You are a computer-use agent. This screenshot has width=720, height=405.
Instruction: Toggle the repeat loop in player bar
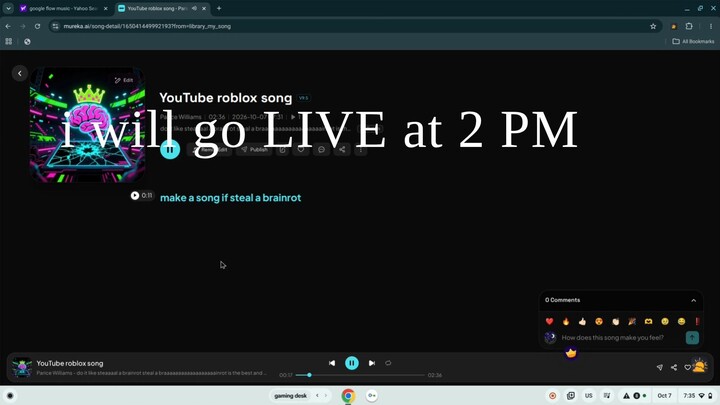388,363
